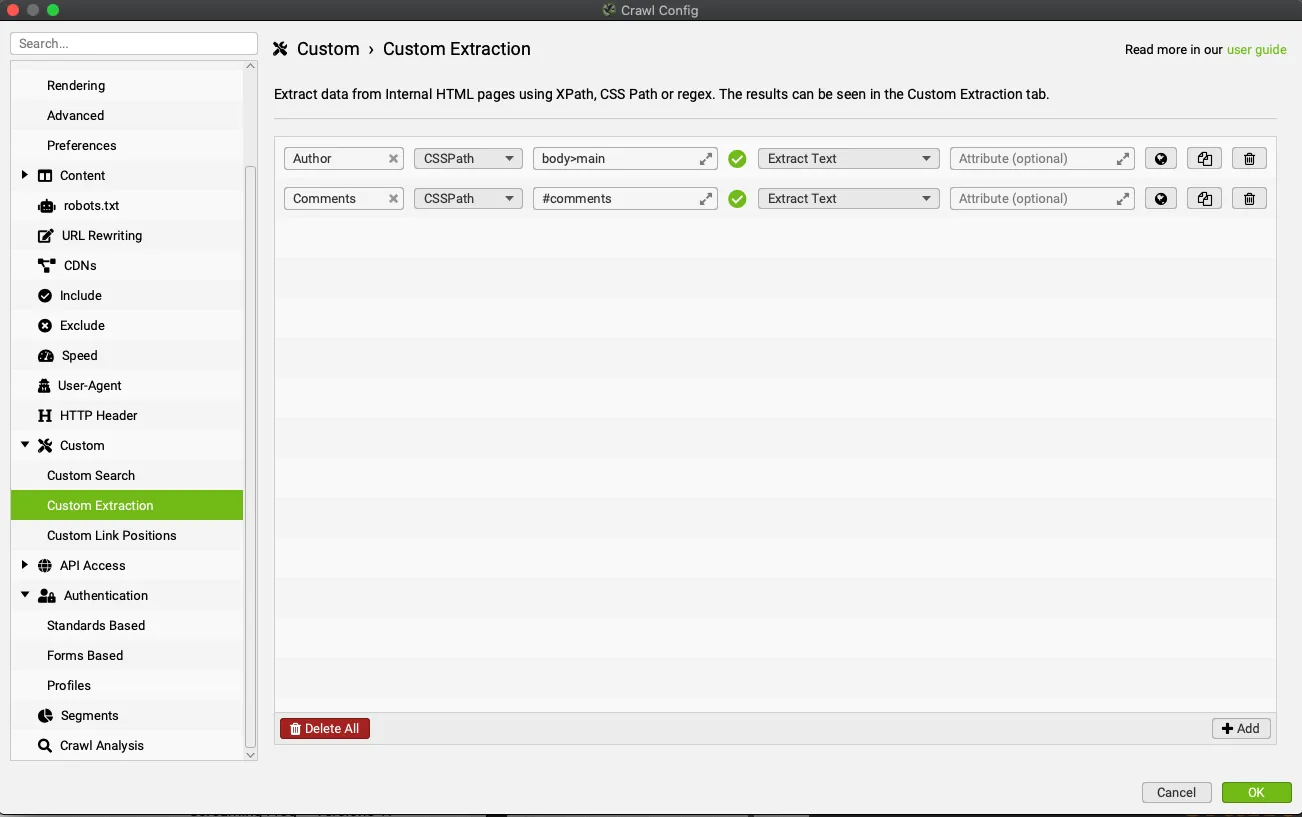The width and height of the screenshot is (1302, 817).
Task: Go to Crawl Analysis settings
Action: [x=101, y=745]
